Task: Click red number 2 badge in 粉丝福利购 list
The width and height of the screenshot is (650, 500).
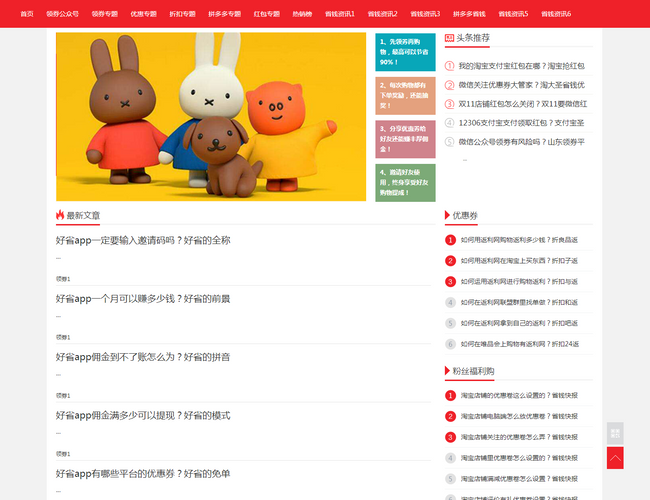Action: [x=450, y=416]
